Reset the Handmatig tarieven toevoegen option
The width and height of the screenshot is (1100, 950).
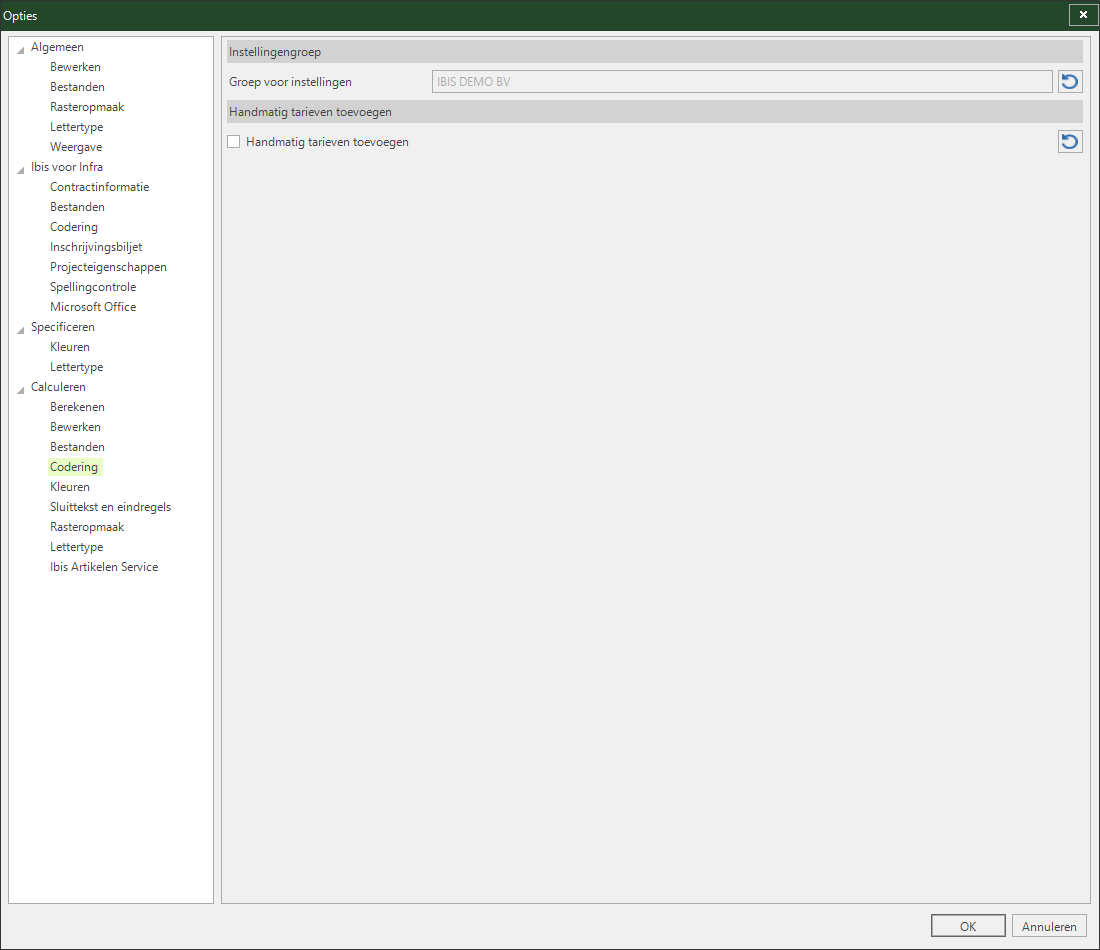(x=1070, y=142)
